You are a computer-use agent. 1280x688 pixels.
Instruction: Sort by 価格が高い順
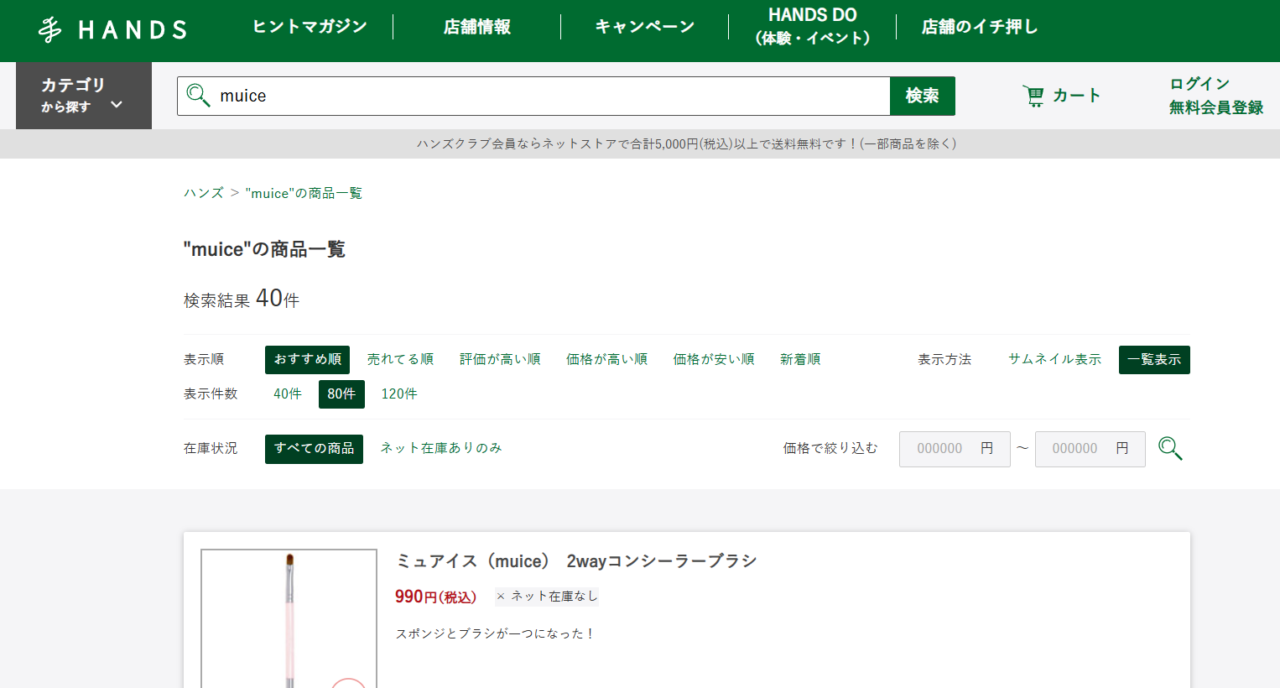(607, 360)
